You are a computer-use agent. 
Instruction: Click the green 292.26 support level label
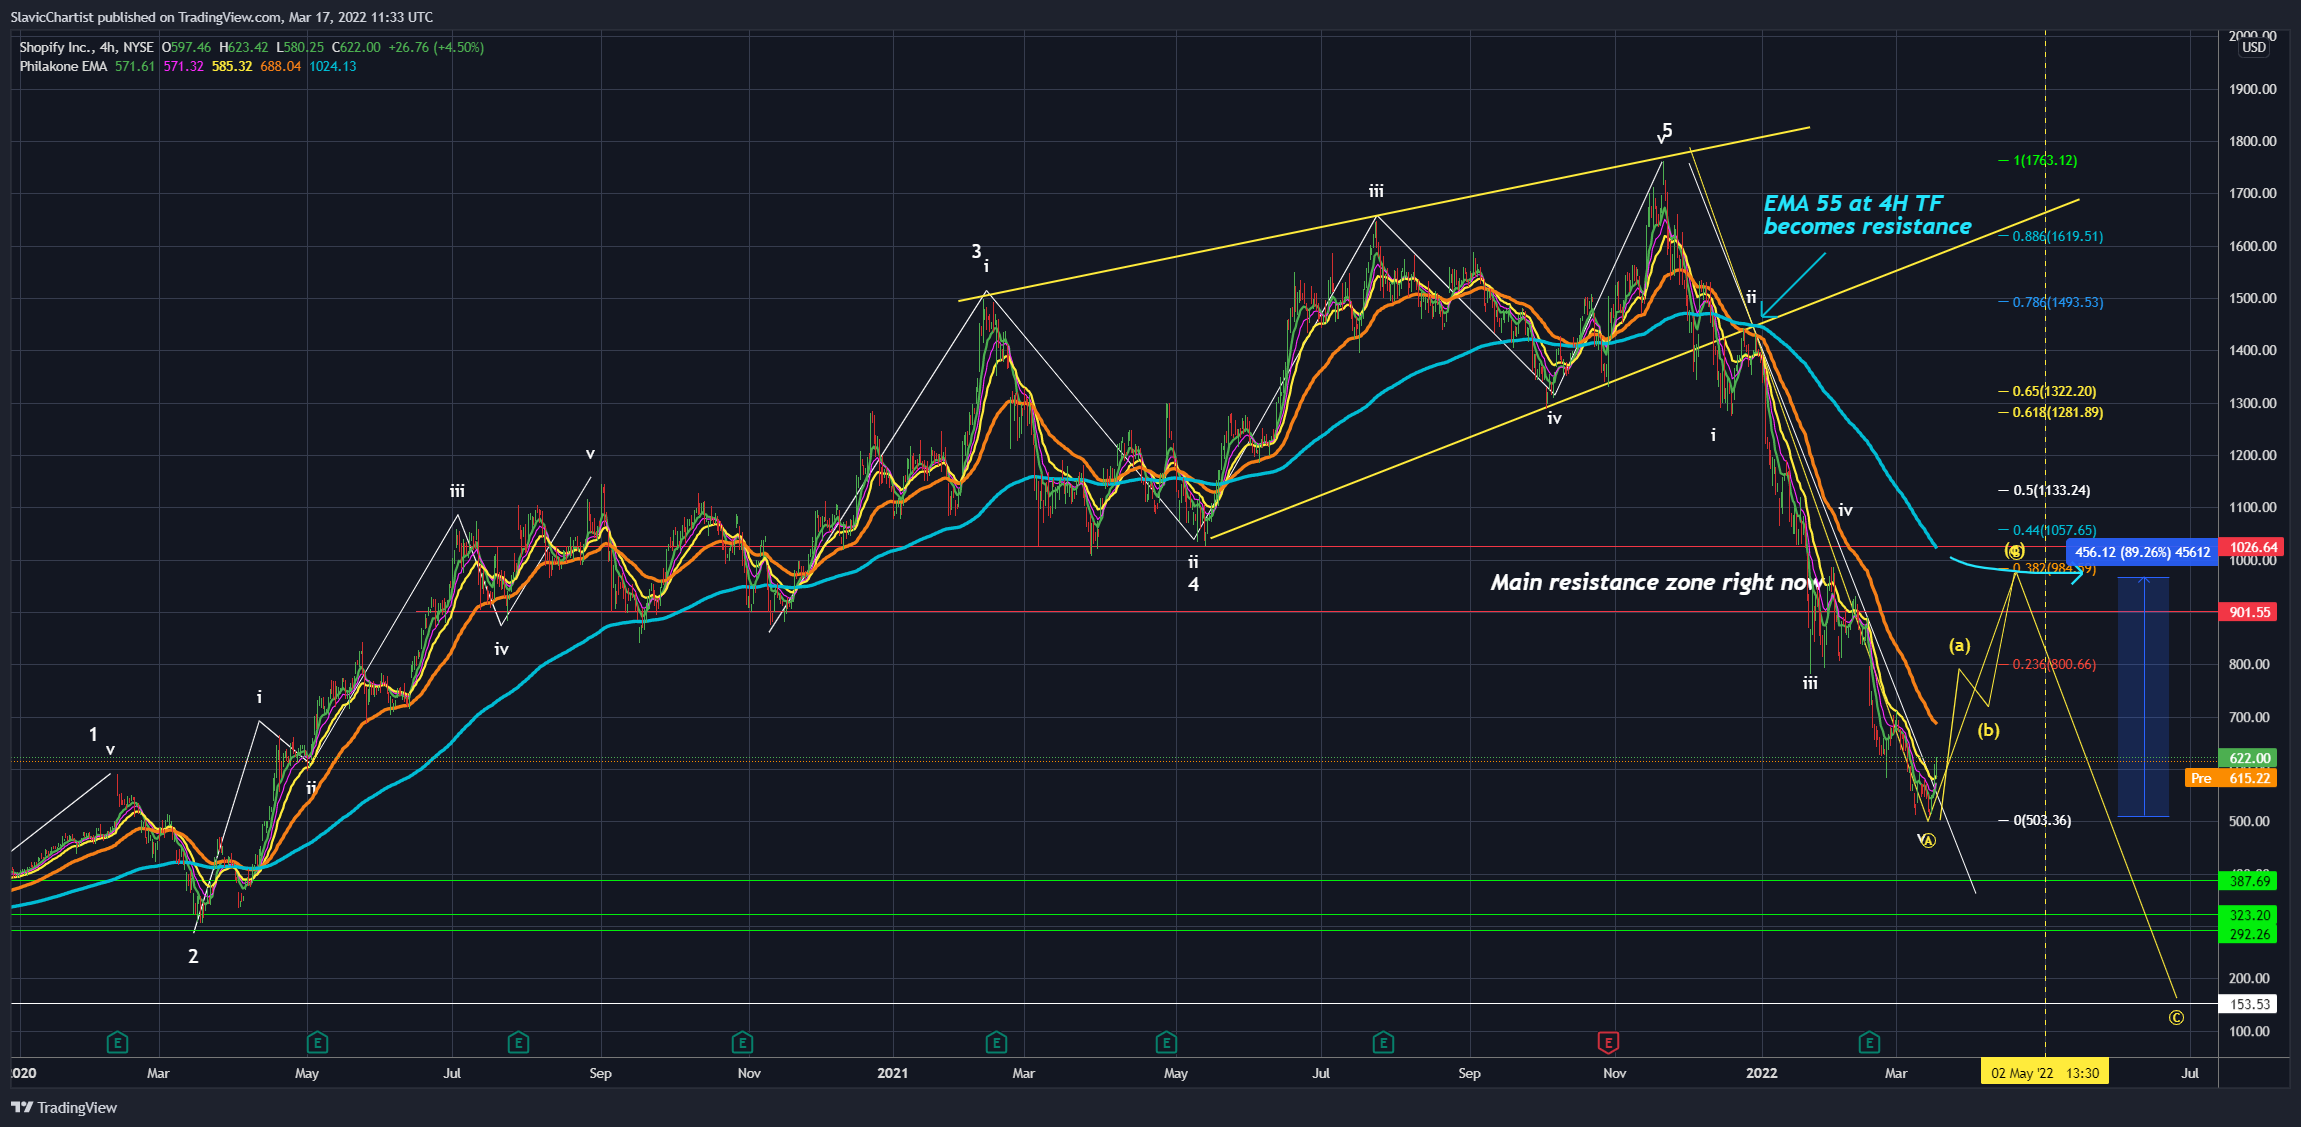click(2248, 934)
